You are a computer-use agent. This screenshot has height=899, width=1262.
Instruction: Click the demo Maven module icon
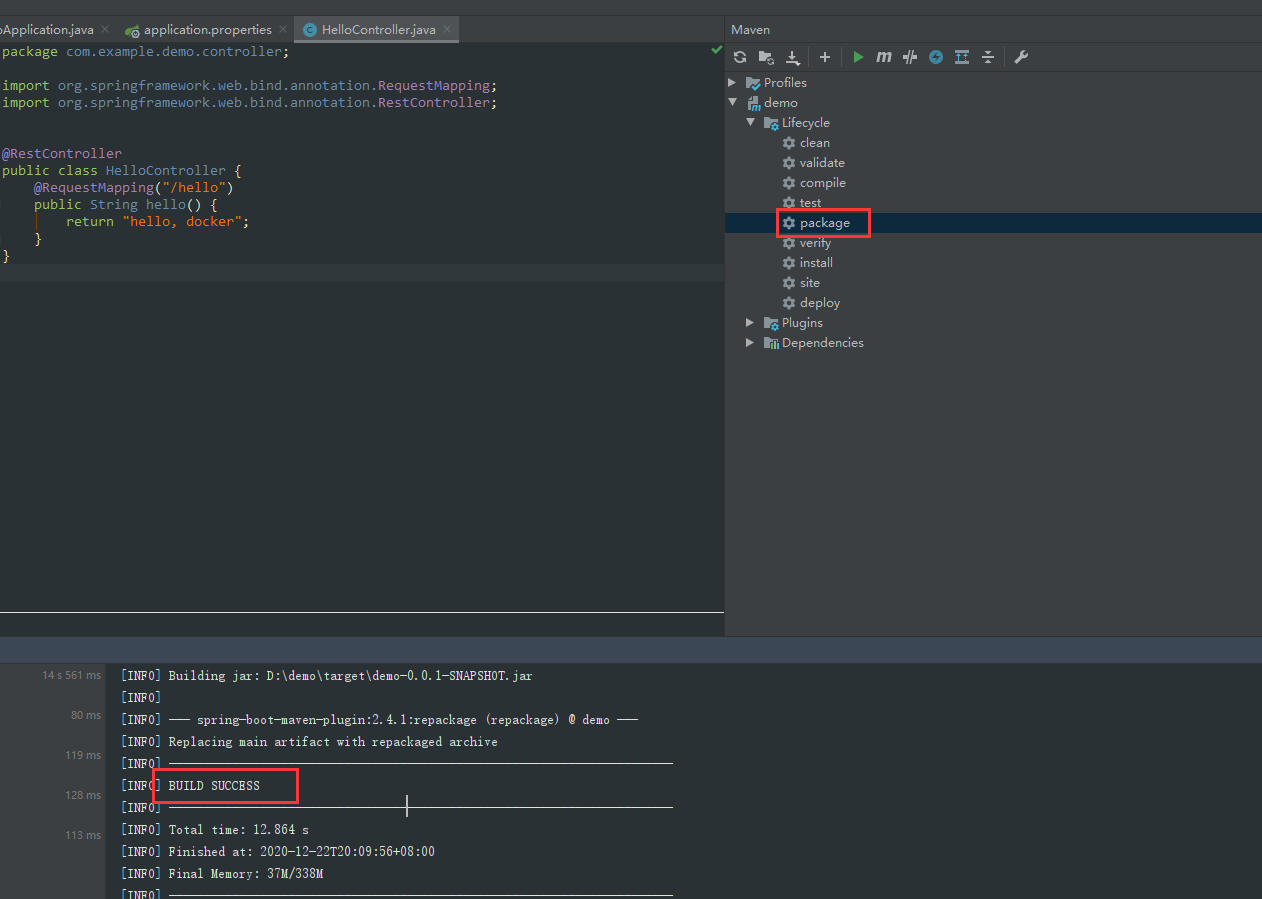coord(753,102)
